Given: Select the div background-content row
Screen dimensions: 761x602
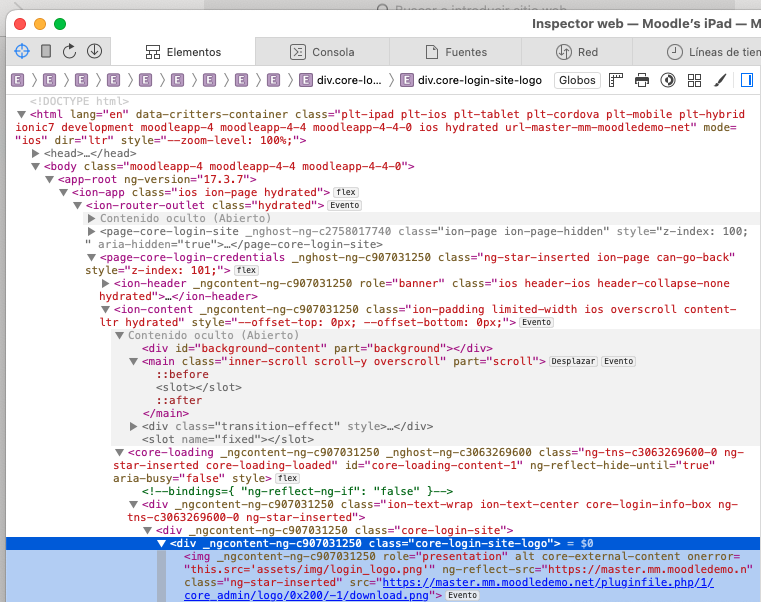Looking at the screenshot, I should coord(317,349).
